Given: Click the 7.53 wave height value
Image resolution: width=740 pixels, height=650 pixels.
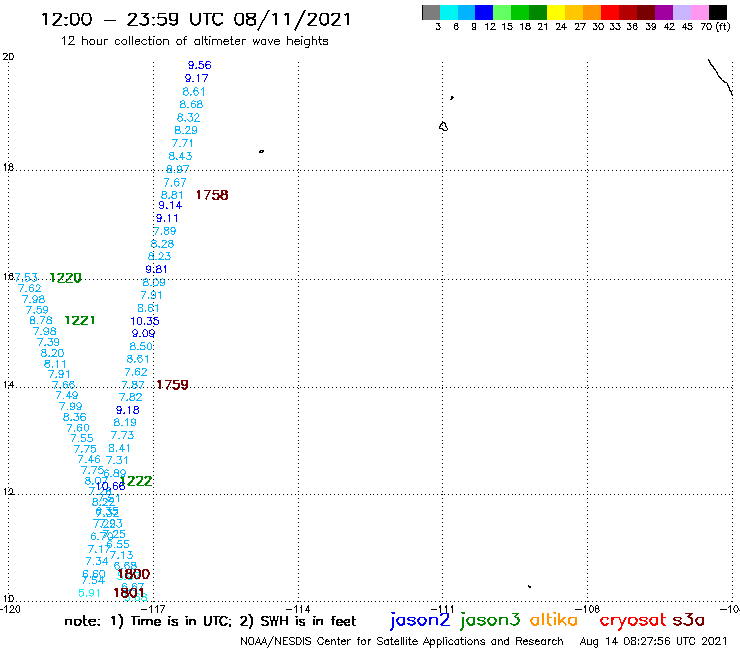Looking at the screenshot, I should tap(26, 278).
